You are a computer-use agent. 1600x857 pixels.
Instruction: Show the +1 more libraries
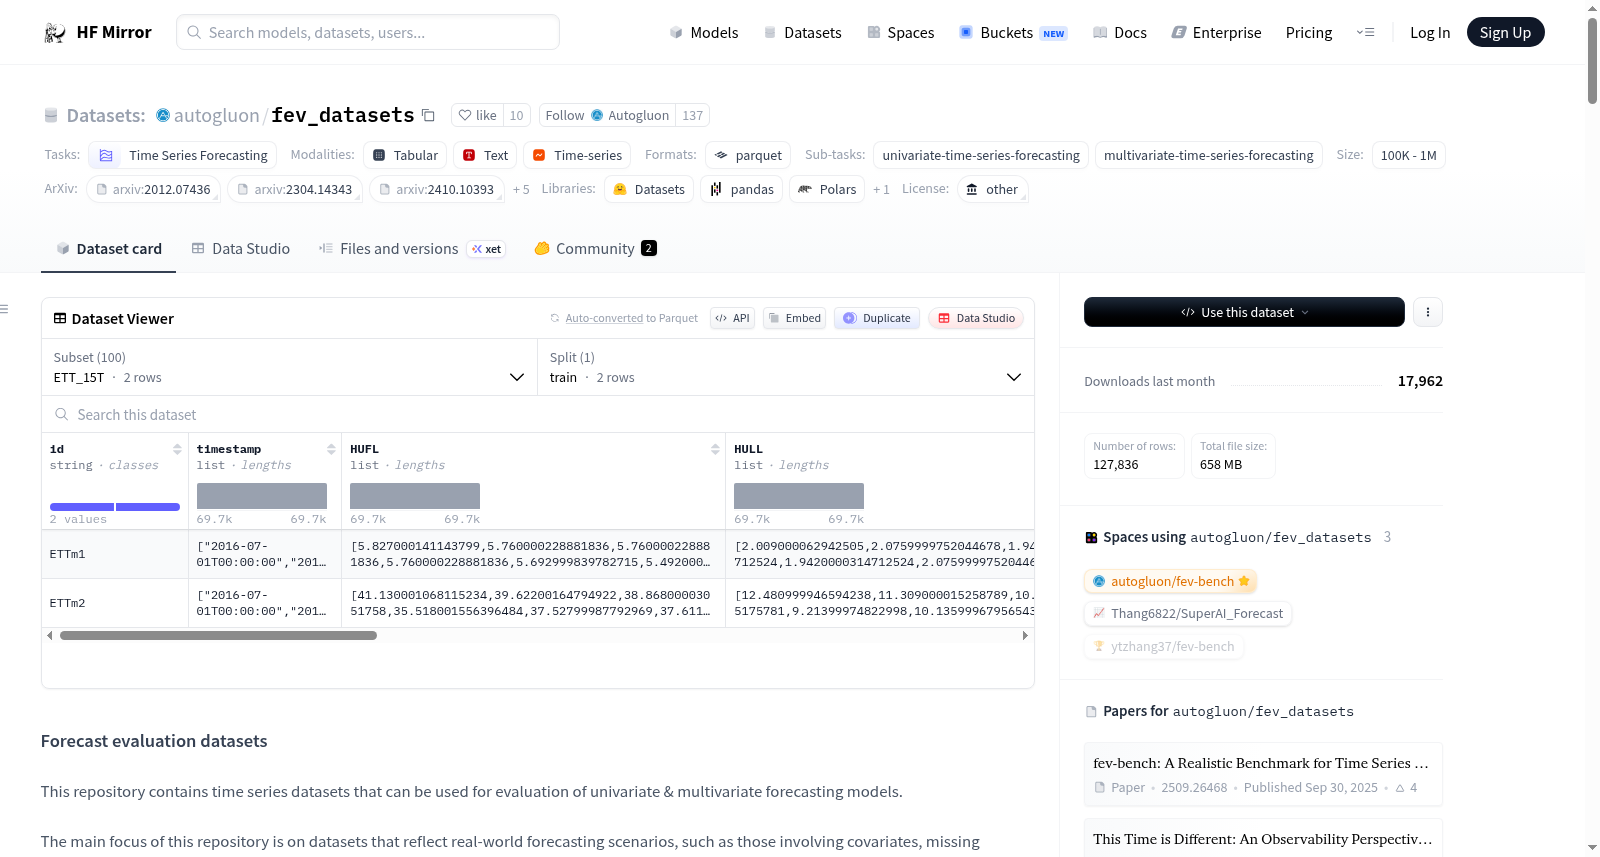click(881, 189)
